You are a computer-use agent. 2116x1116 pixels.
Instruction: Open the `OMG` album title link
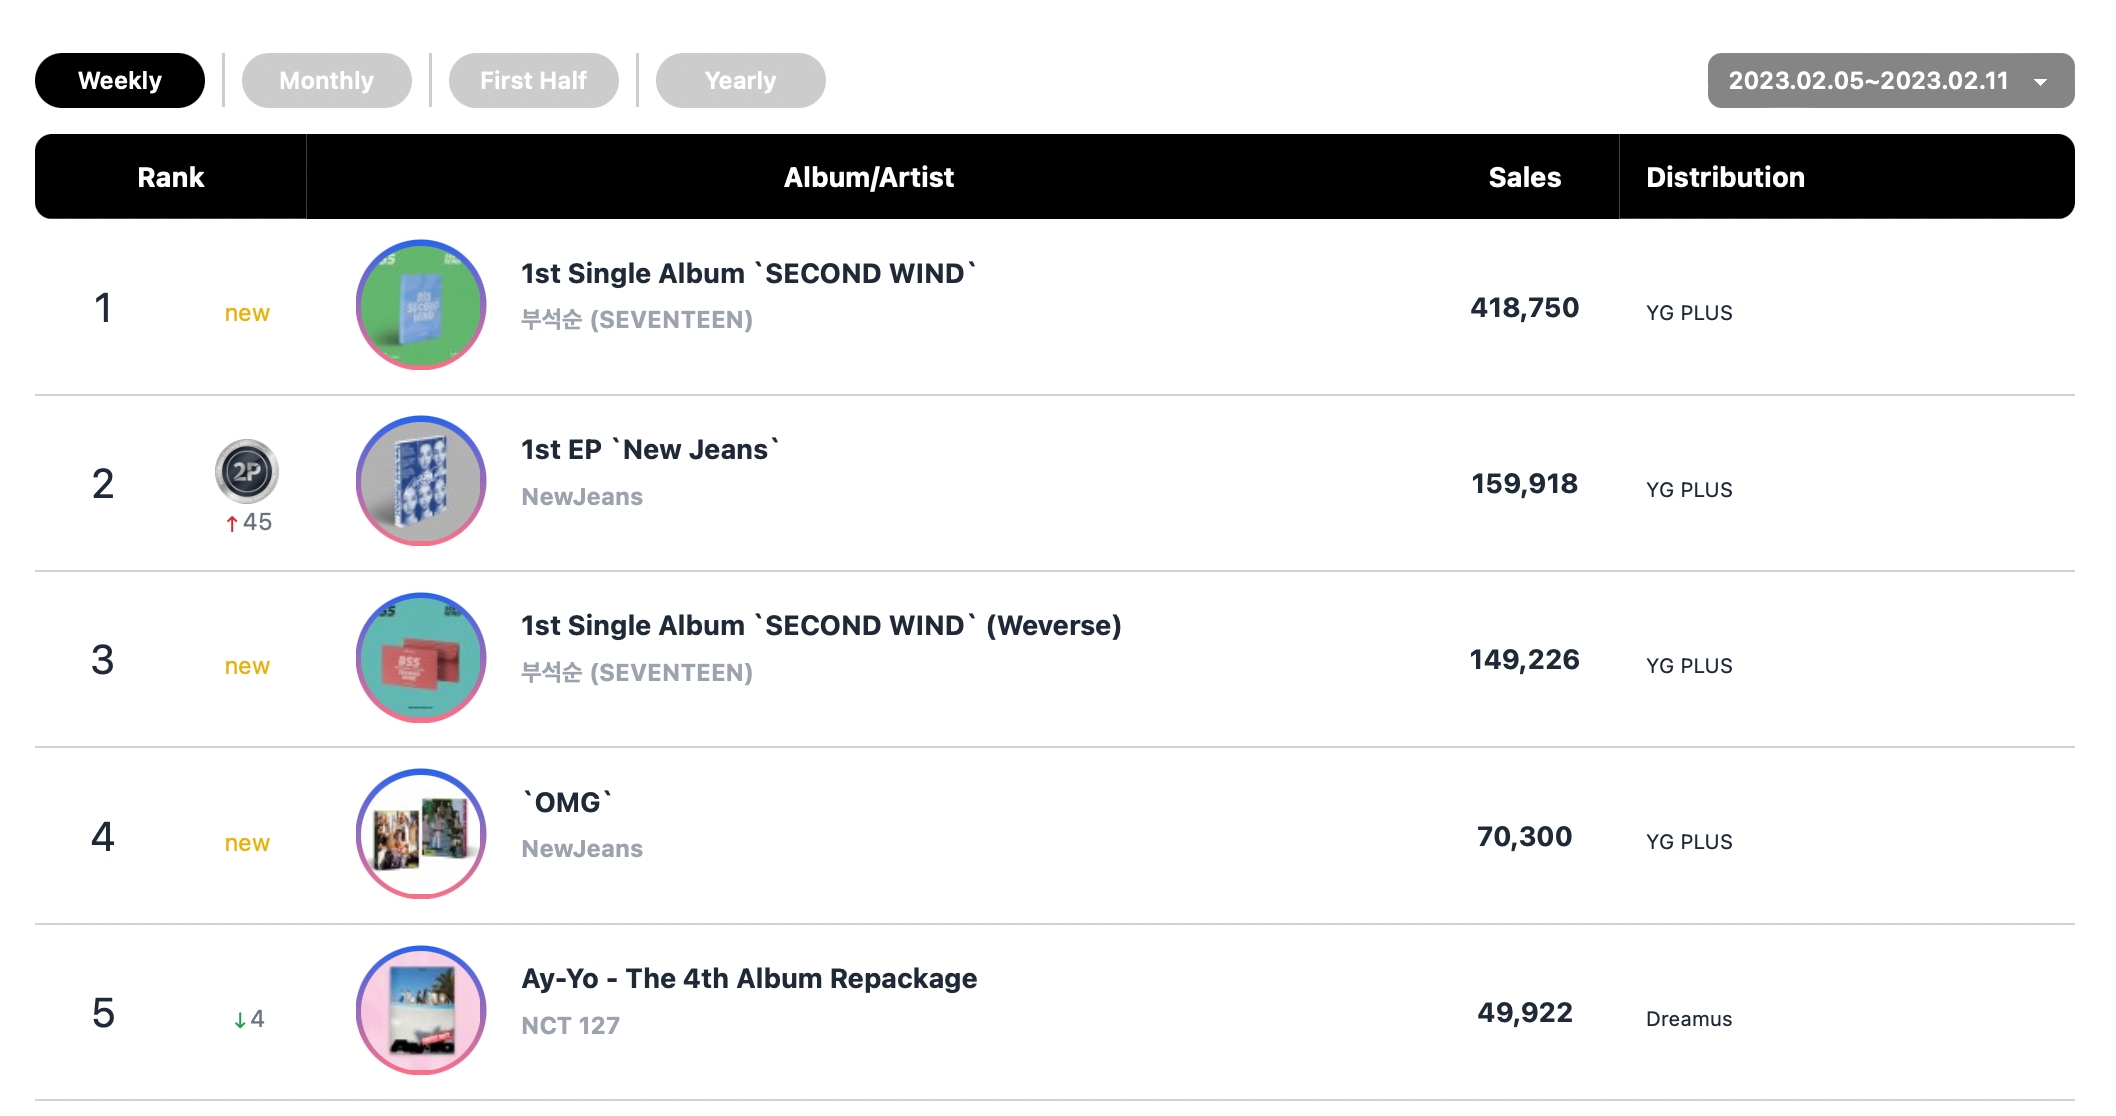tap(567, 802)
